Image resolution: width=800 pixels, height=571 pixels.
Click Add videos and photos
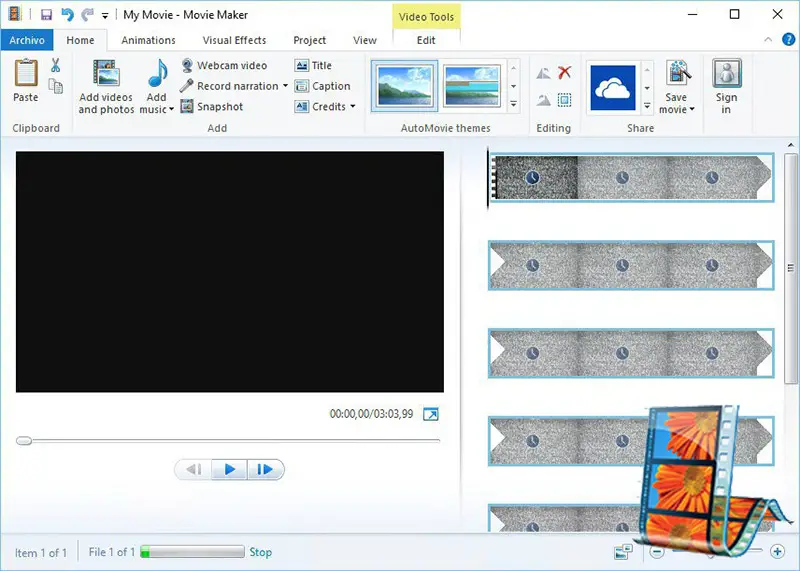pyautogui.click(x=106, y=87)
